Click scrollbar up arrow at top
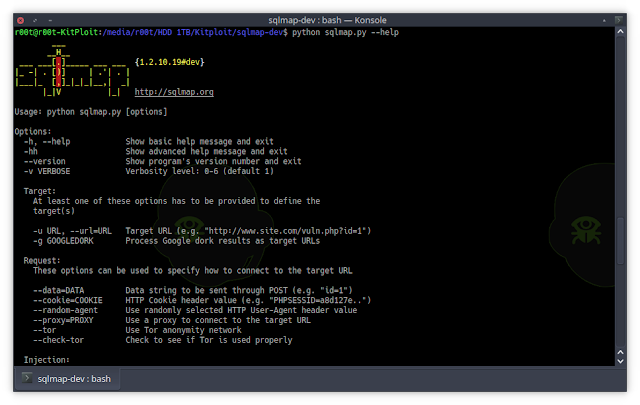The height and width of the screenshot is (405, 640). click(620, 31)
